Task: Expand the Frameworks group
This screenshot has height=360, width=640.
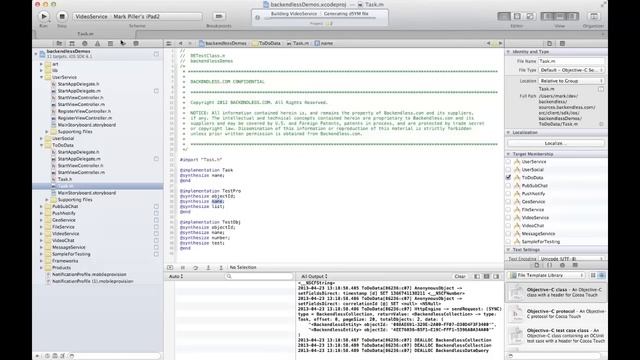Action: (x=42, y=261)
